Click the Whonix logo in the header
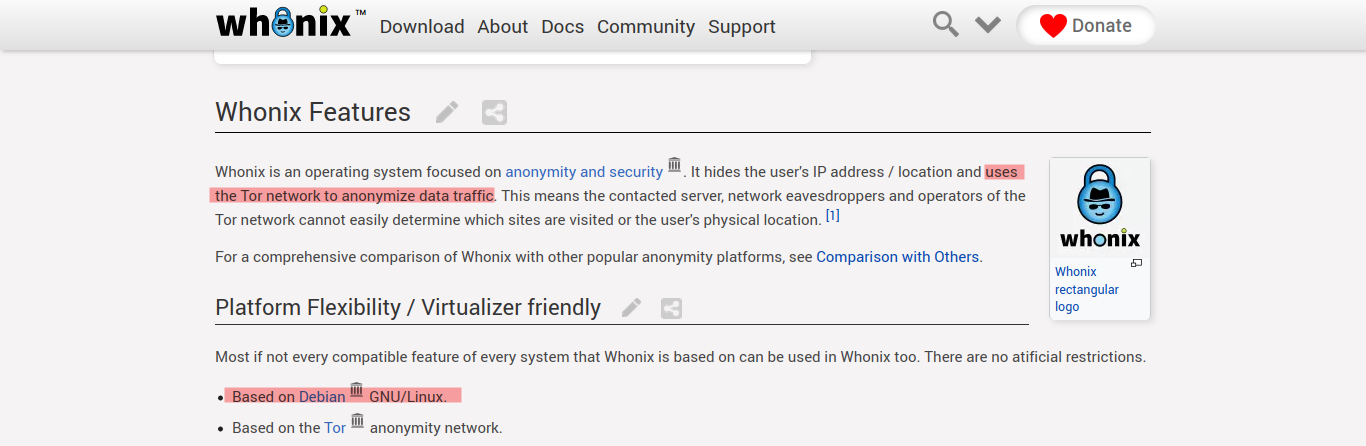1366x446 pixels. click(291, 24)
